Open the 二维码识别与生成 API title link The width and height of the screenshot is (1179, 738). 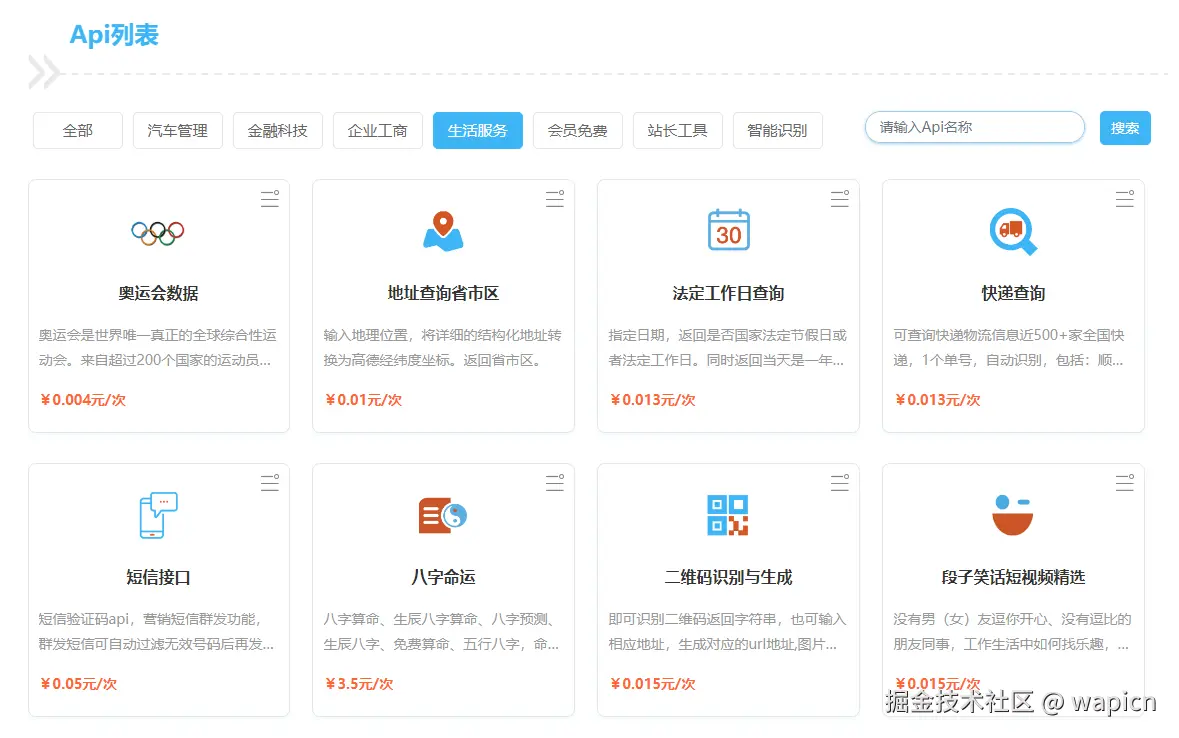click(727, 576)
